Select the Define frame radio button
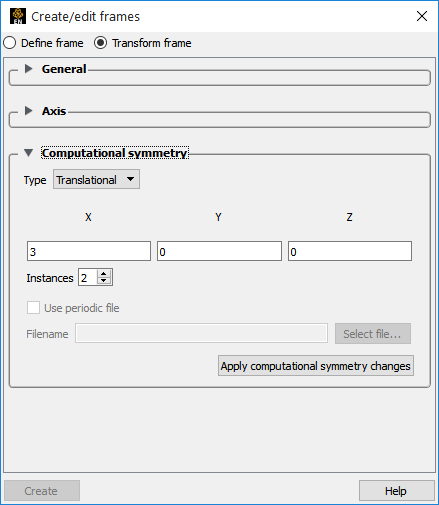This screenshot has height=505, width=439. 10,43
